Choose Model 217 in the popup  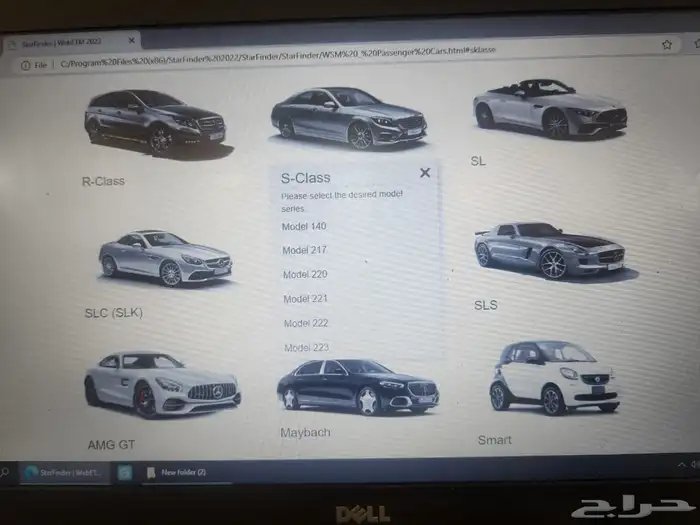304,250
